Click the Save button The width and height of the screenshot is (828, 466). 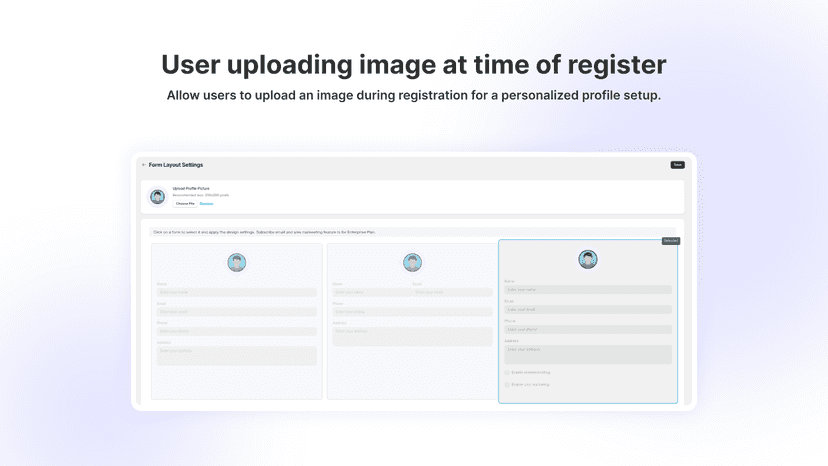pyautogui.click(x=678, y=165)
